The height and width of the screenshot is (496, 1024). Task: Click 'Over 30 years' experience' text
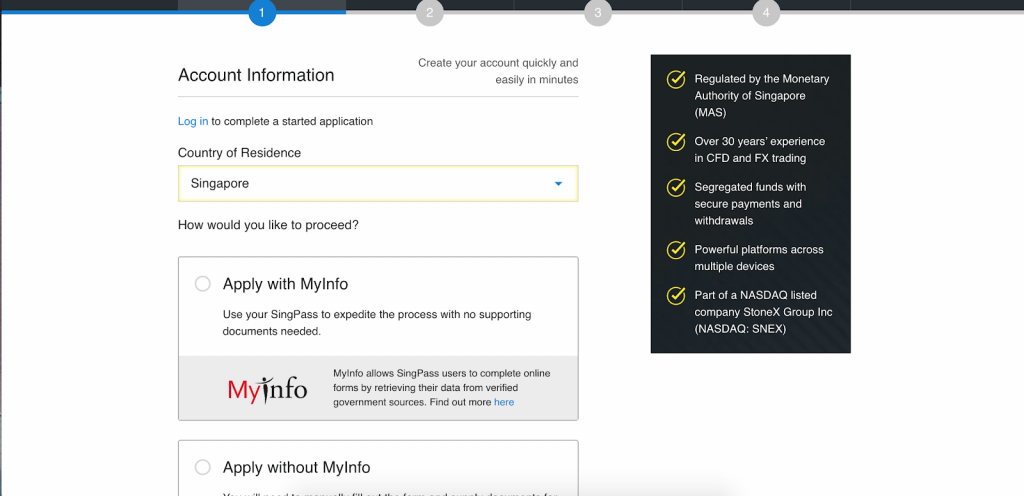[x=760, y=150]
